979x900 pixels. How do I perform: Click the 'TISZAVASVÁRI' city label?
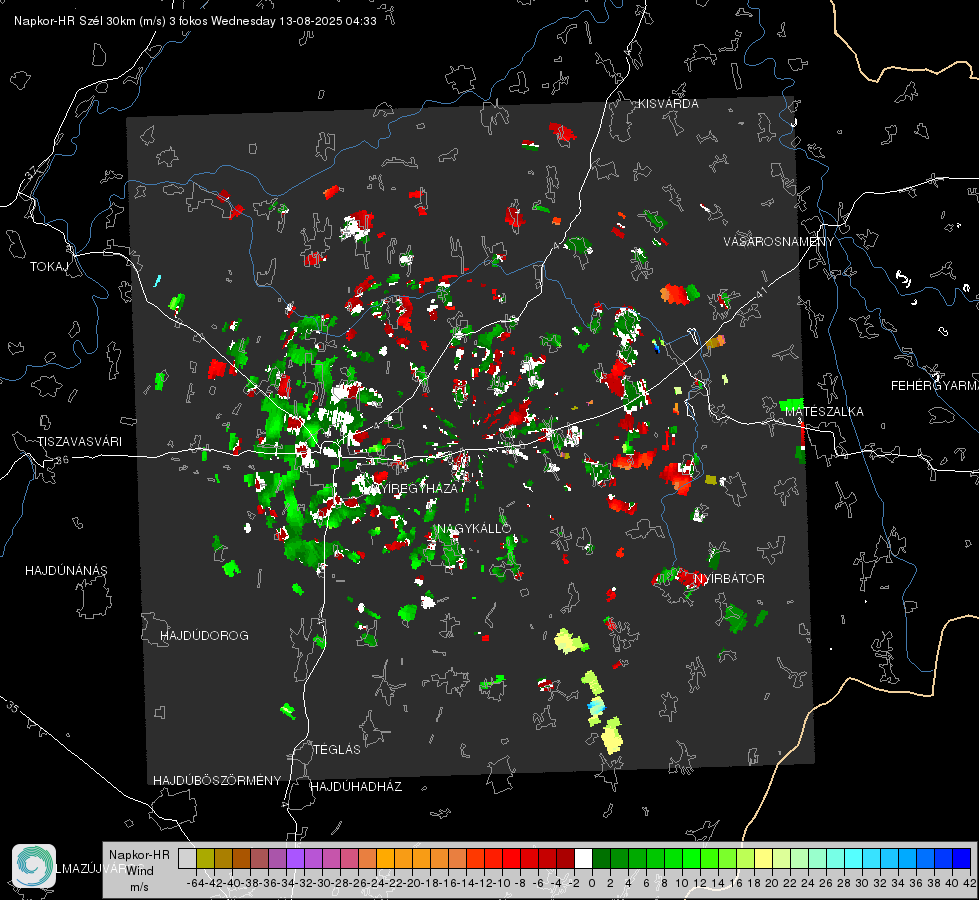tap(79, 442)
